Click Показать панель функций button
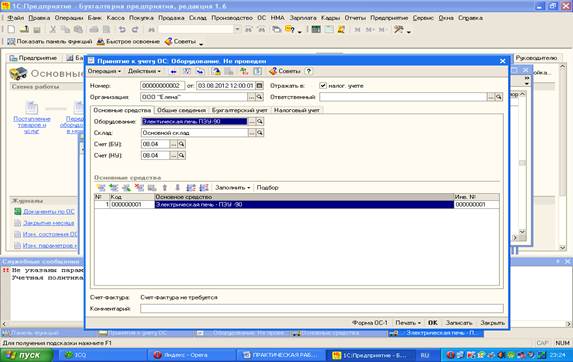This screenshot has width=573, height=362. tap(50, 42)
